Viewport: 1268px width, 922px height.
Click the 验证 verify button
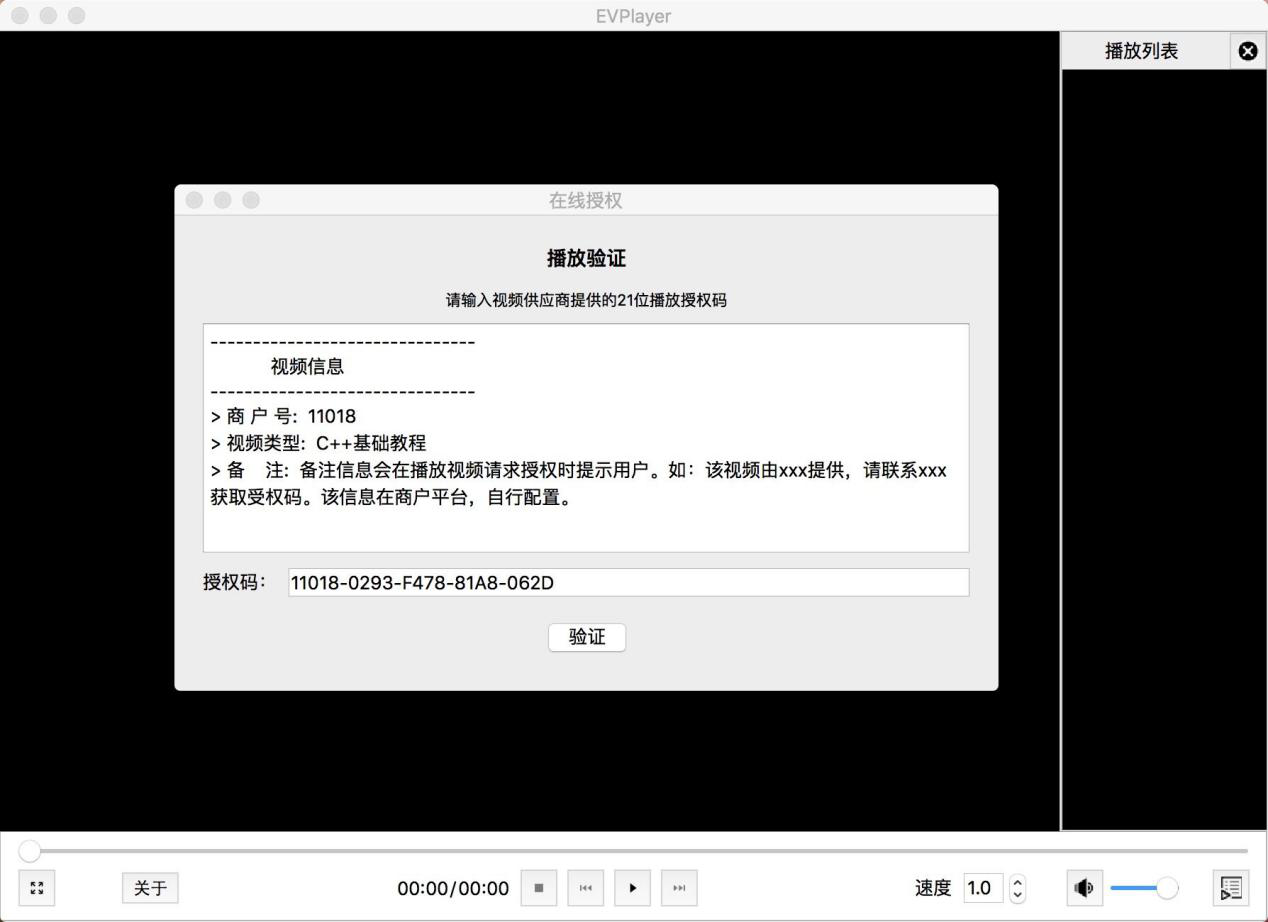coord(587,637)
